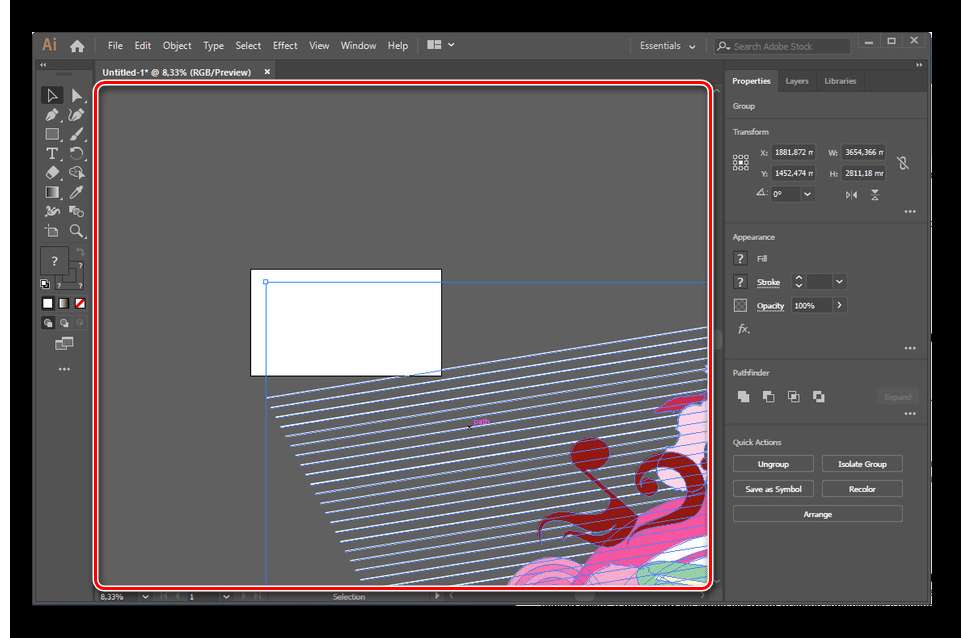Expand the rotation angle dropdown
Image resolution: width=964 pixels, height=638 pixels.
point(806,194)
